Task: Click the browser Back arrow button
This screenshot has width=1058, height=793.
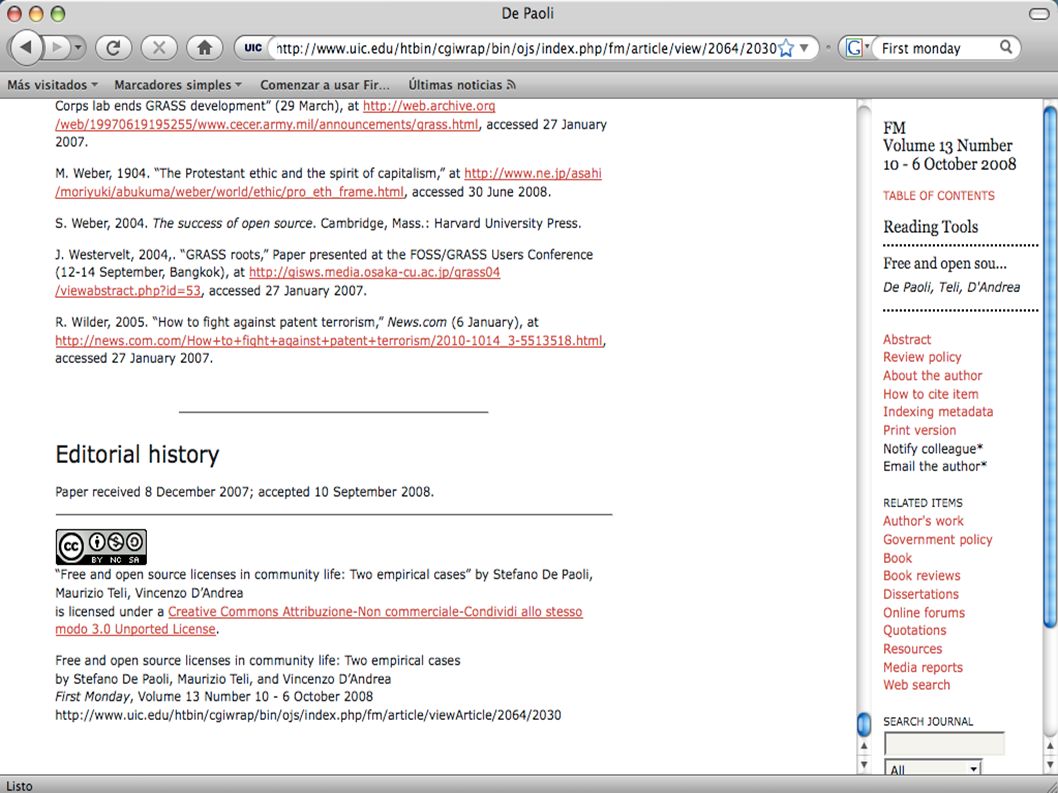Action: pyautogui.click(x=26, y=47)
